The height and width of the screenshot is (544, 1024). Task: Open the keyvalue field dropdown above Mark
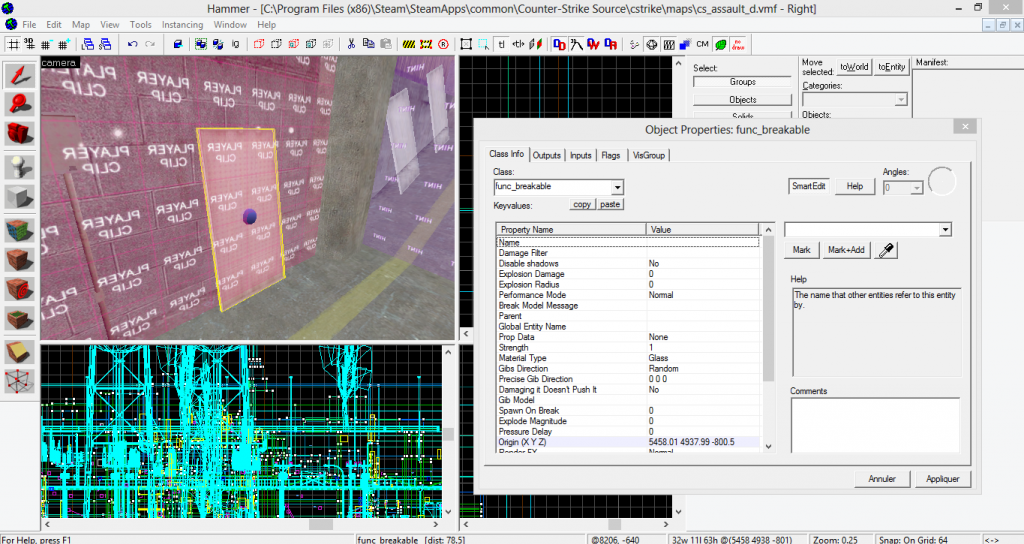pyautogui.click(x=945, y=230)
